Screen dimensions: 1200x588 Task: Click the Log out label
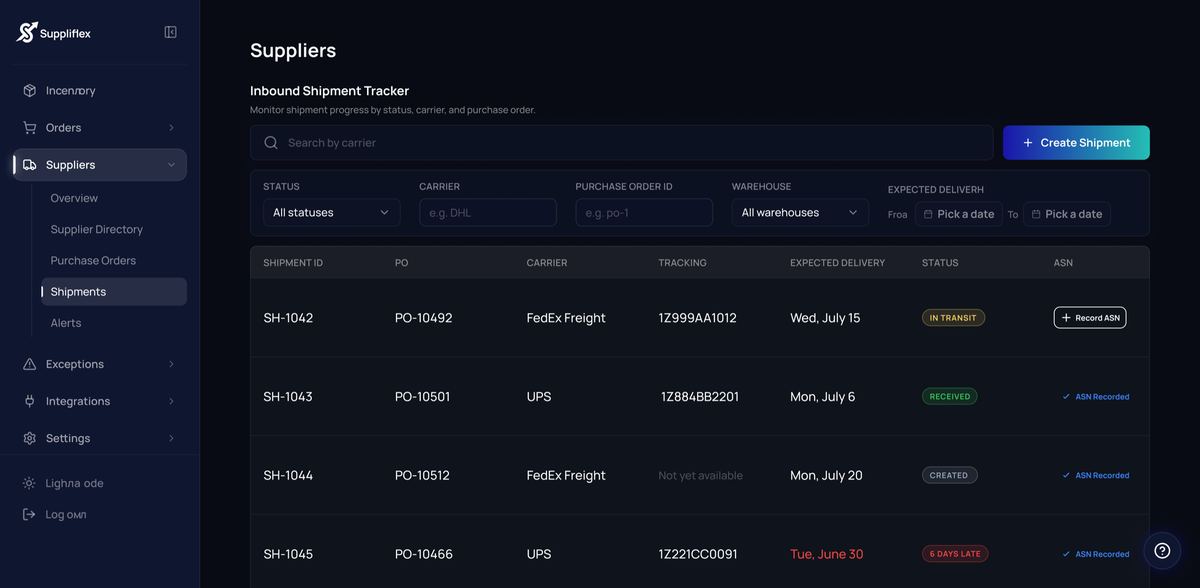(66, 514)
